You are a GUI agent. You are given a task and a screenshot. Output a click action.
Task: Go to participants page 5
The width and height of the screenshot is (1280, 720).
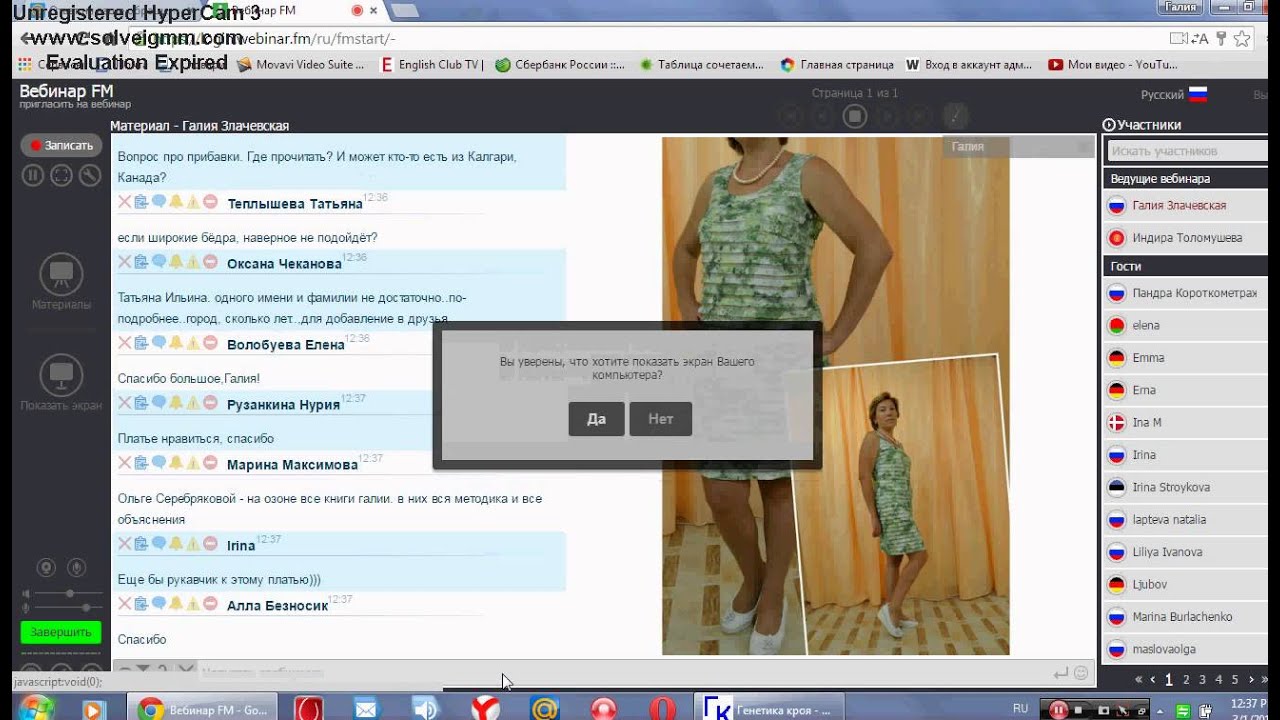point(1235,679)
